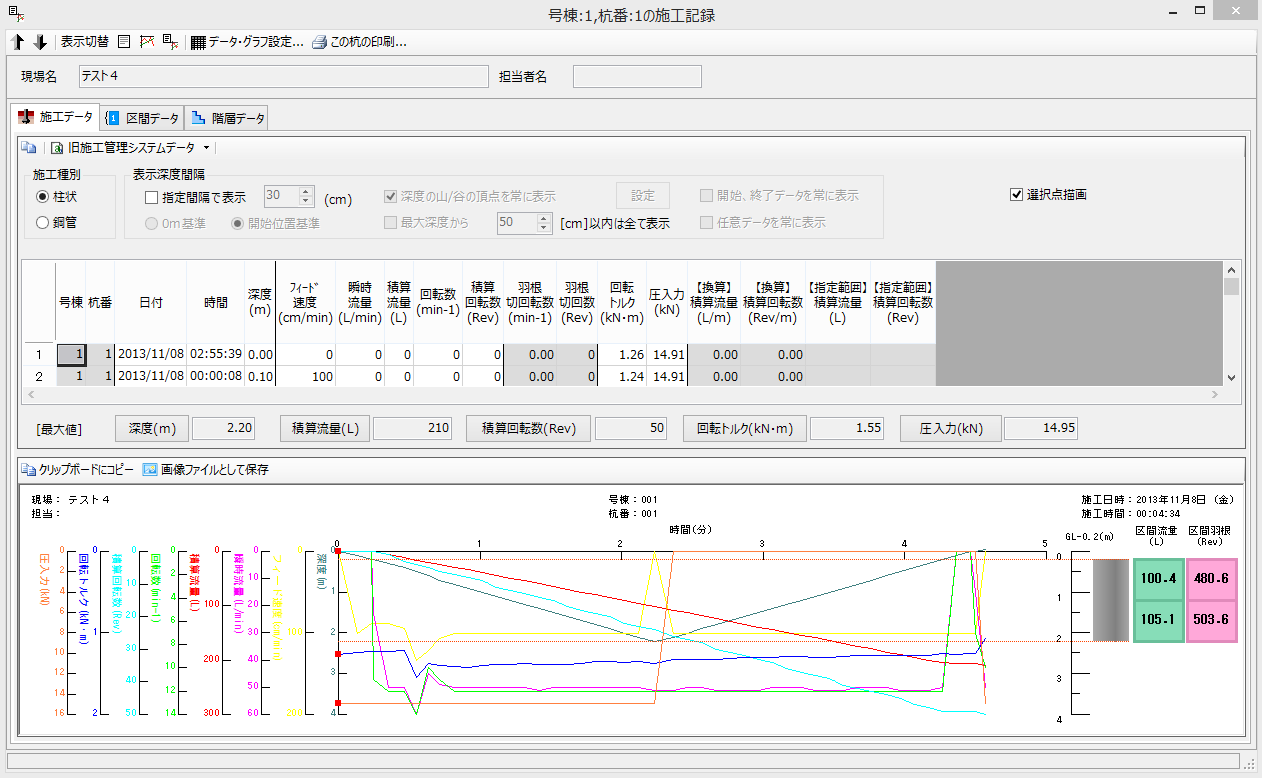The image size is (1262, 778).
Task: Click the interval 30 cm spinner
Action: click(290, 196)
